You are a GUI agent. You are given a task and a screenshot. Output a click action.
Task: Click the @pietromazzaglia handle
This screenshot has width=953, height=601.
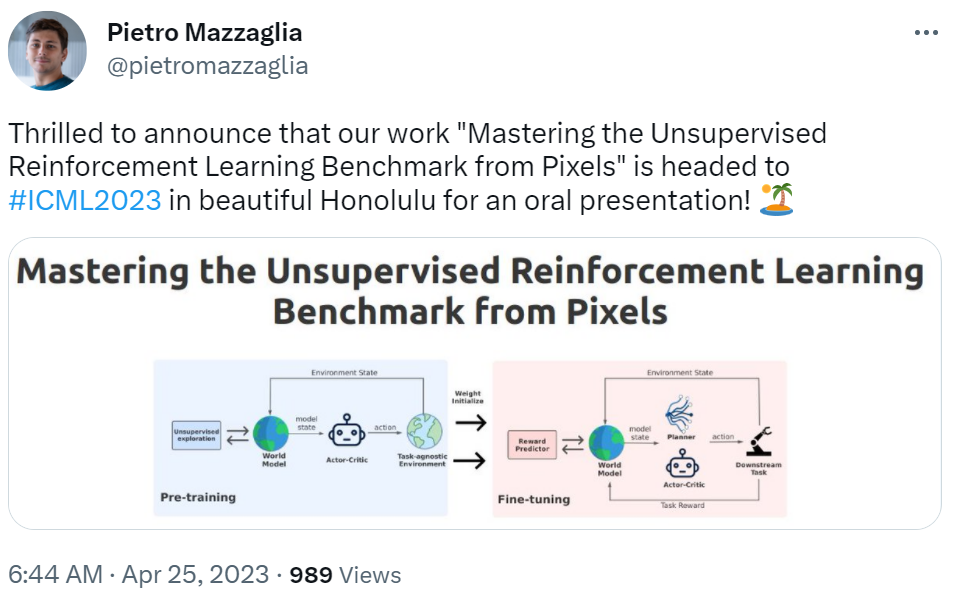(x=207, y=66)
